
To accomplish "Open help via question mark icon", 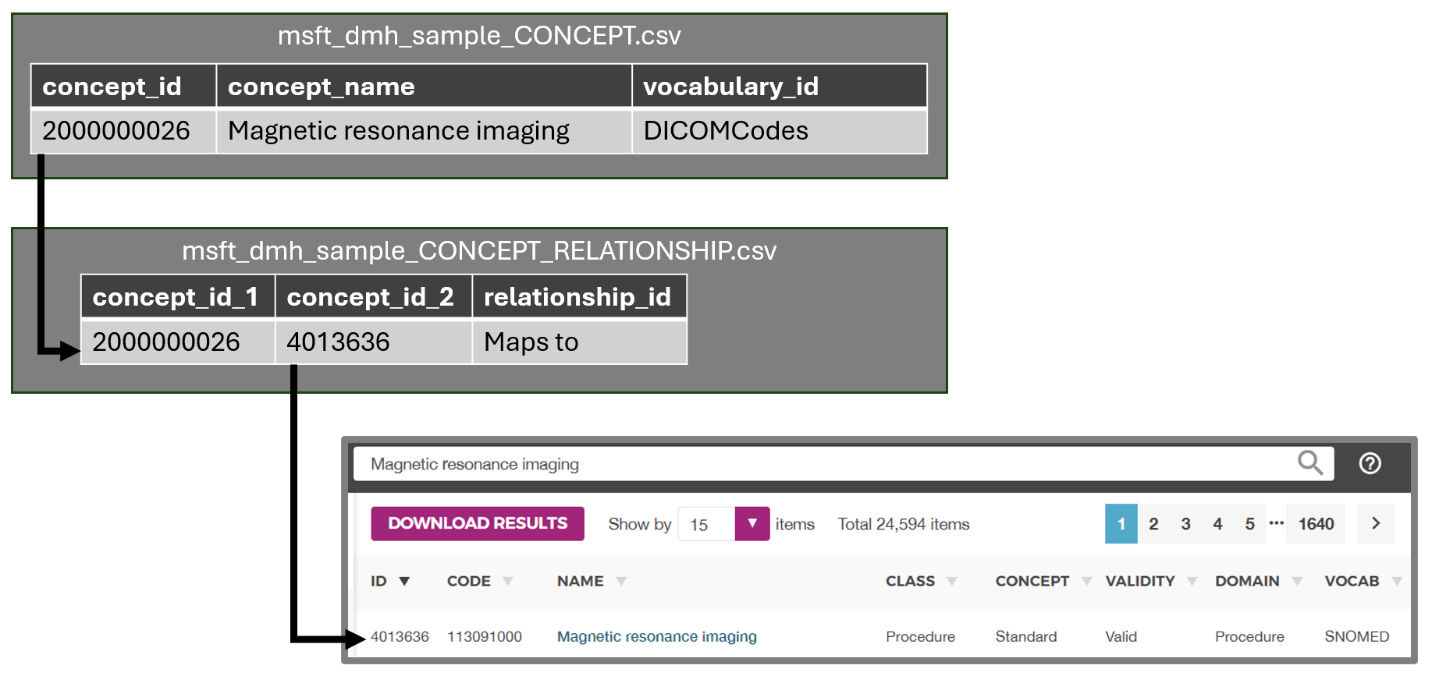I will click(x=1370, y=463).
